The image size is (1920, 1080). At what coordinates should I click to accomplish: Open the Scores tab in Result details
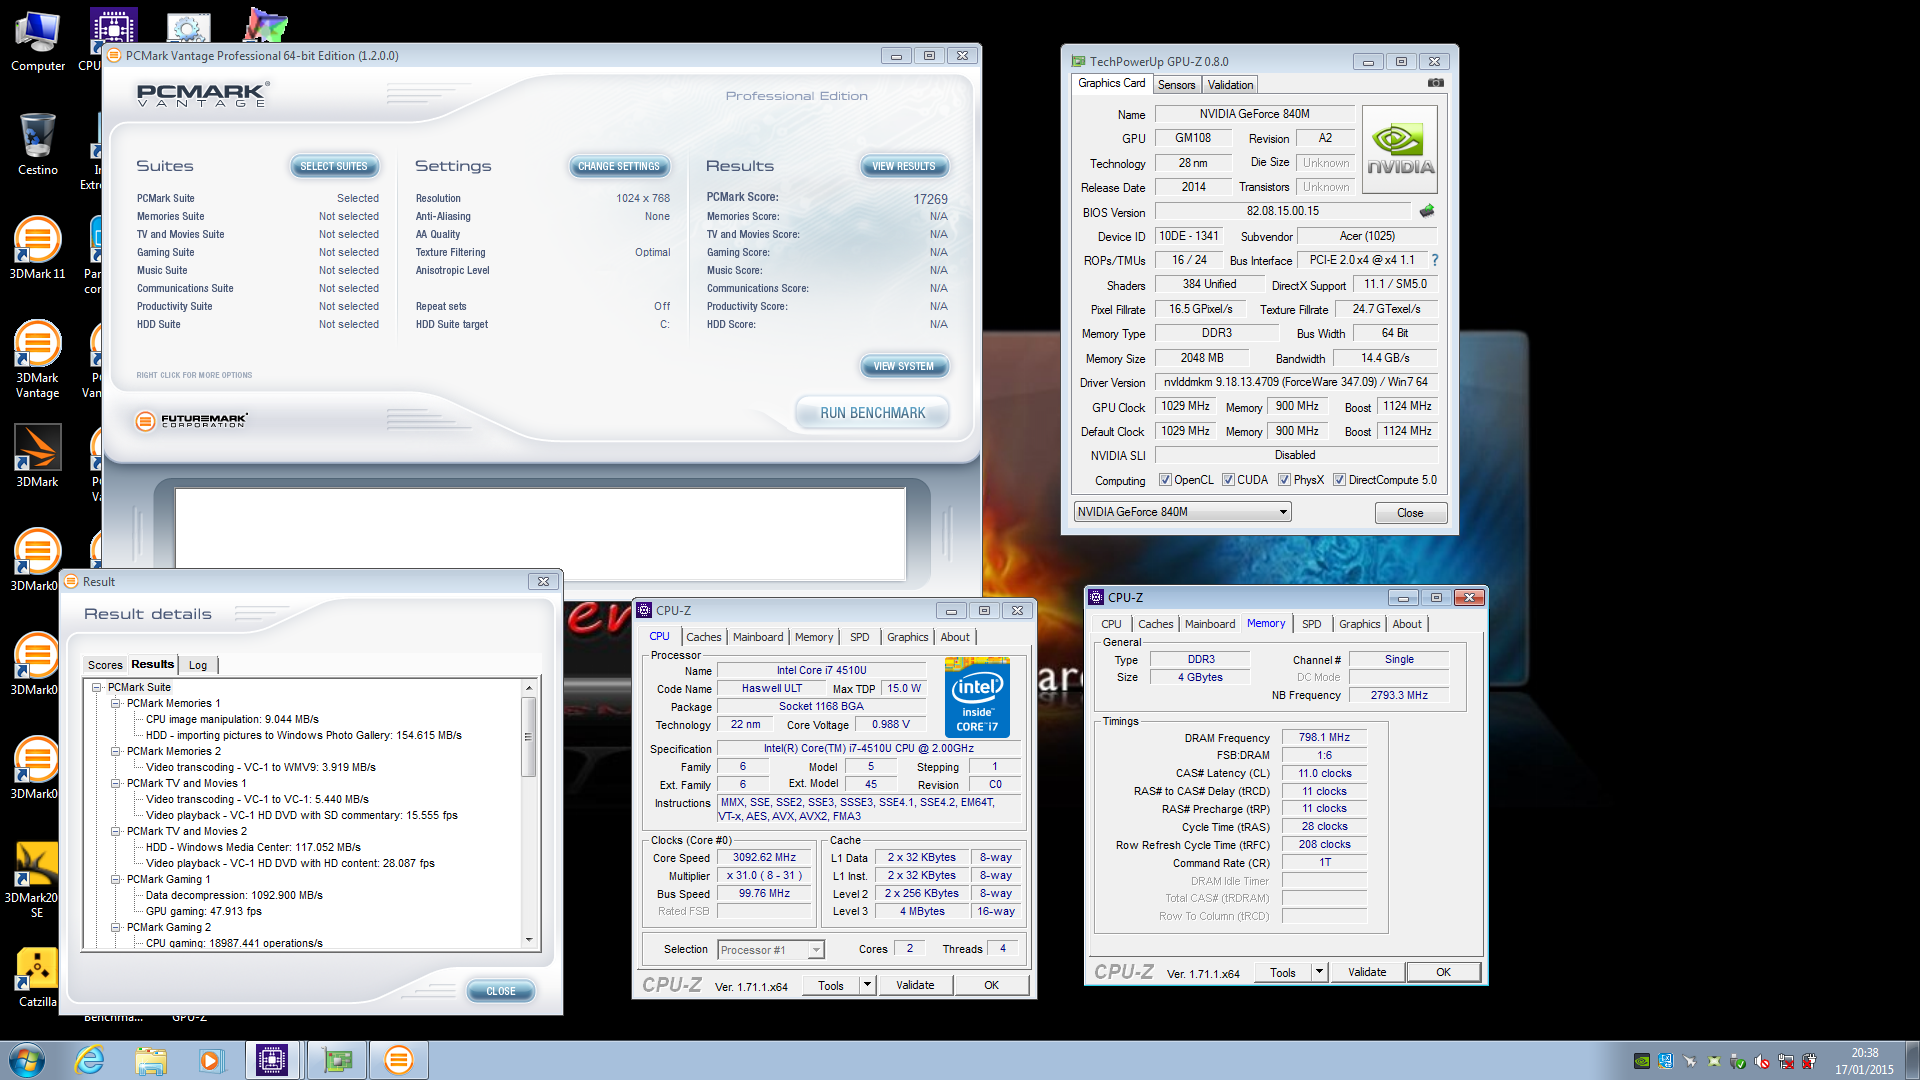click(105, 665)
